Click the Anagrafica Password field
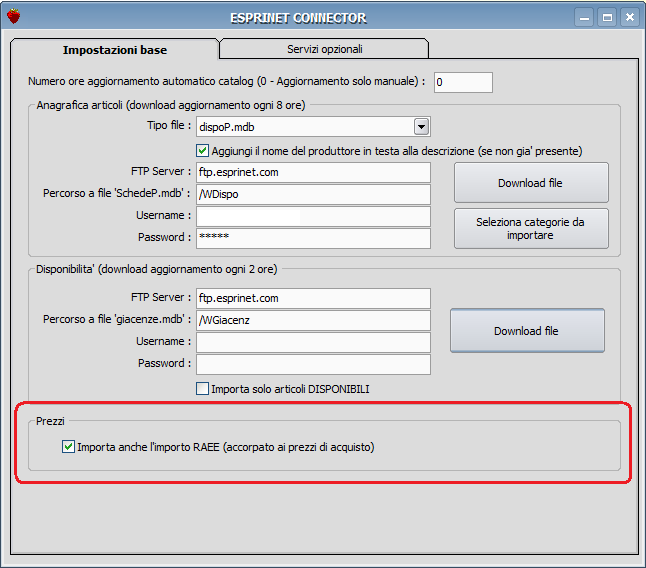Screen dimensions: 646x568 (x=313, y=238)
